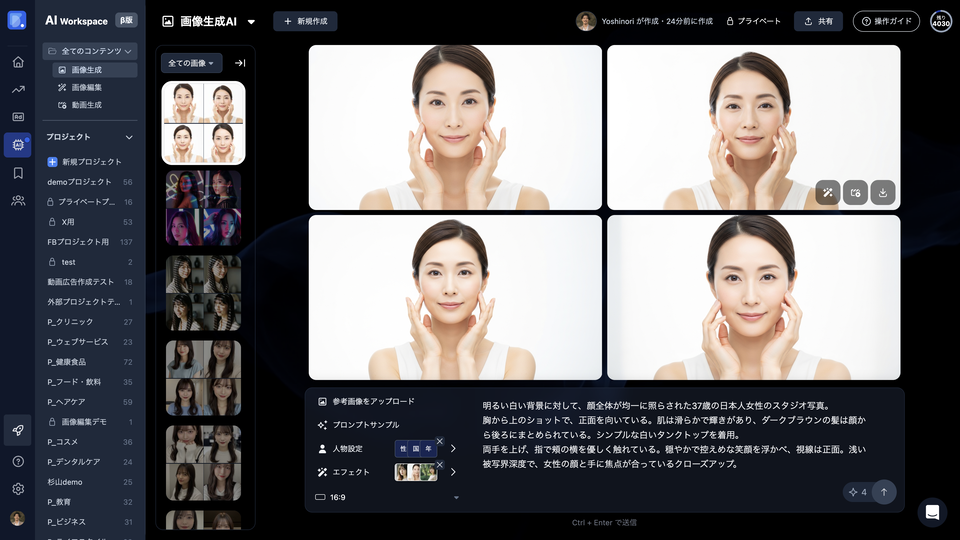Open the bookmark icon in left rail
Viewport: 960px width, 540px height.
(x=18, y=173)
